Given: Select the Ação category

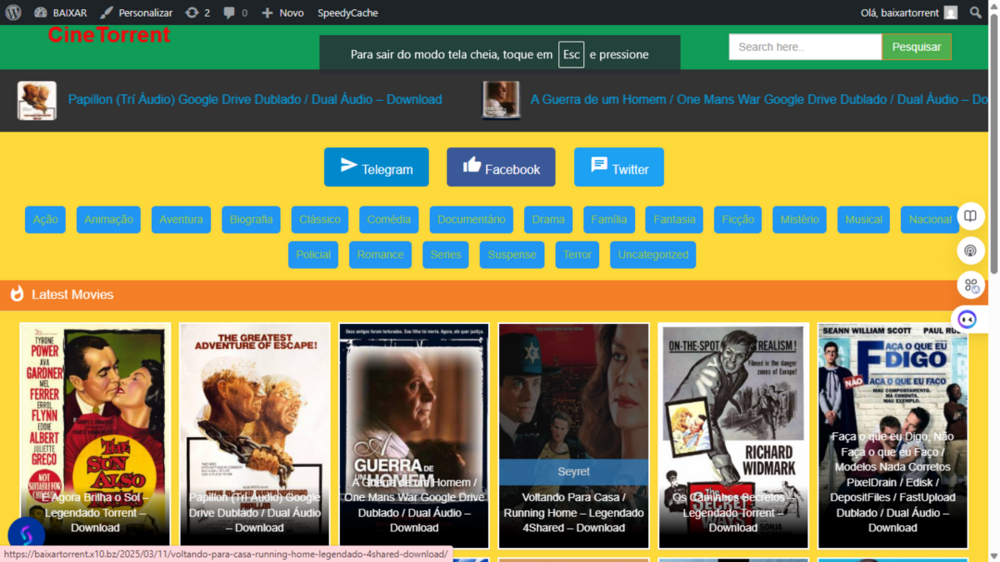Looking at the screenshot, I should pyautogui.click(x=45, y=219).
